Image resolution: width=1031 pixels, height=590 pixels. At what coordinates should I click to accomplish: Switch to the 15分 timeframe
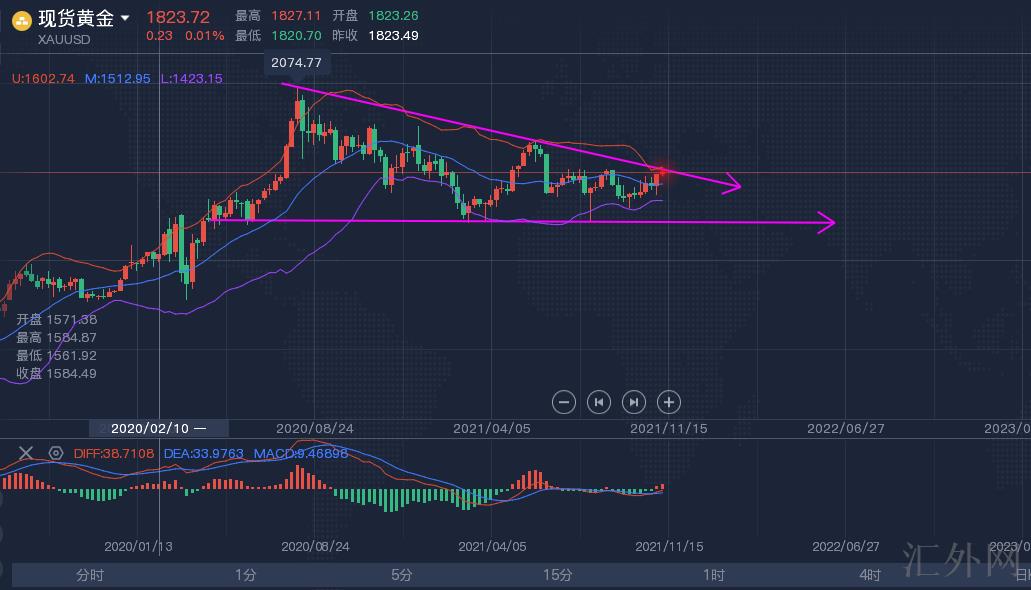[x=558, y=575]
